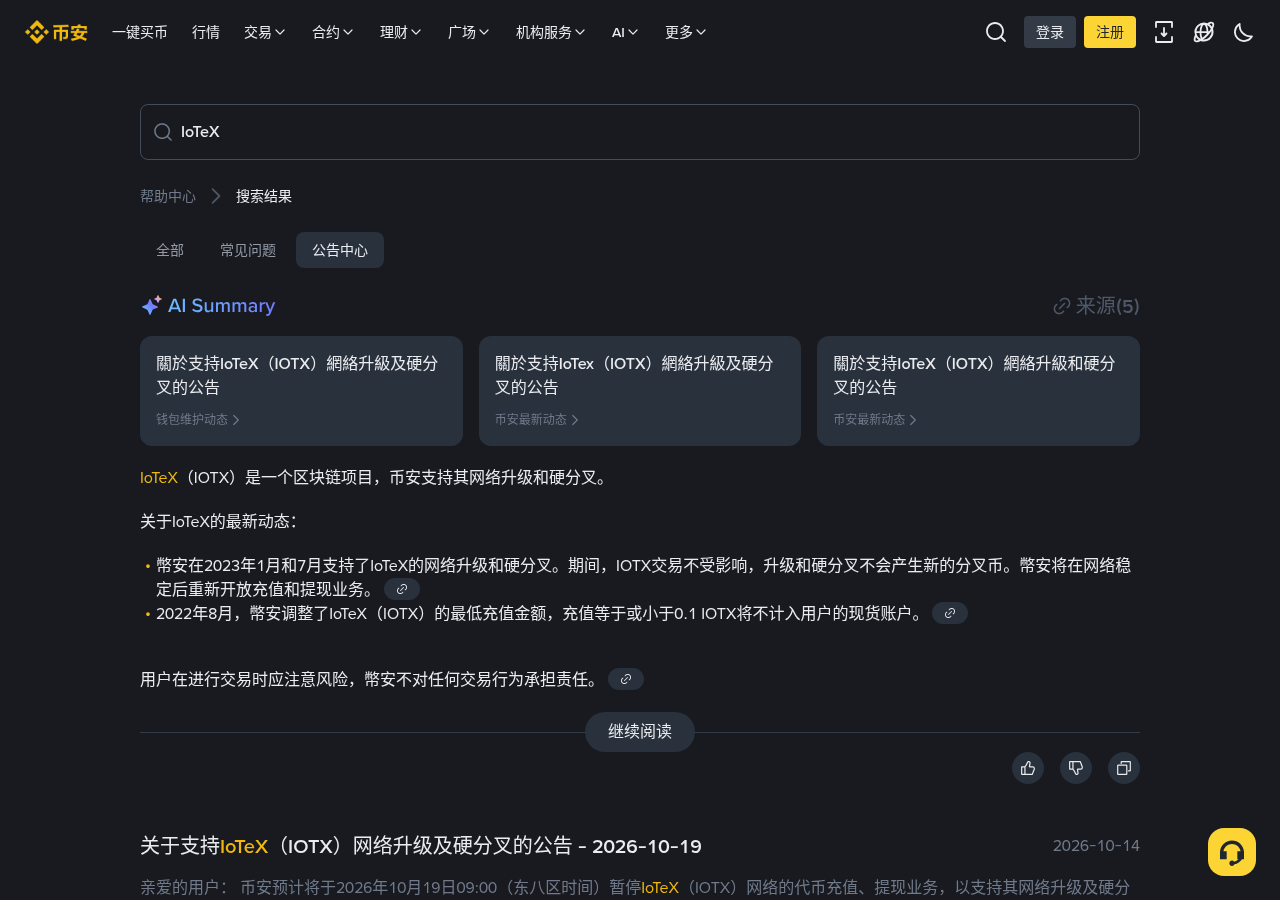Go to 帮助中心 in the breadcrumb

tap(168, 196)
